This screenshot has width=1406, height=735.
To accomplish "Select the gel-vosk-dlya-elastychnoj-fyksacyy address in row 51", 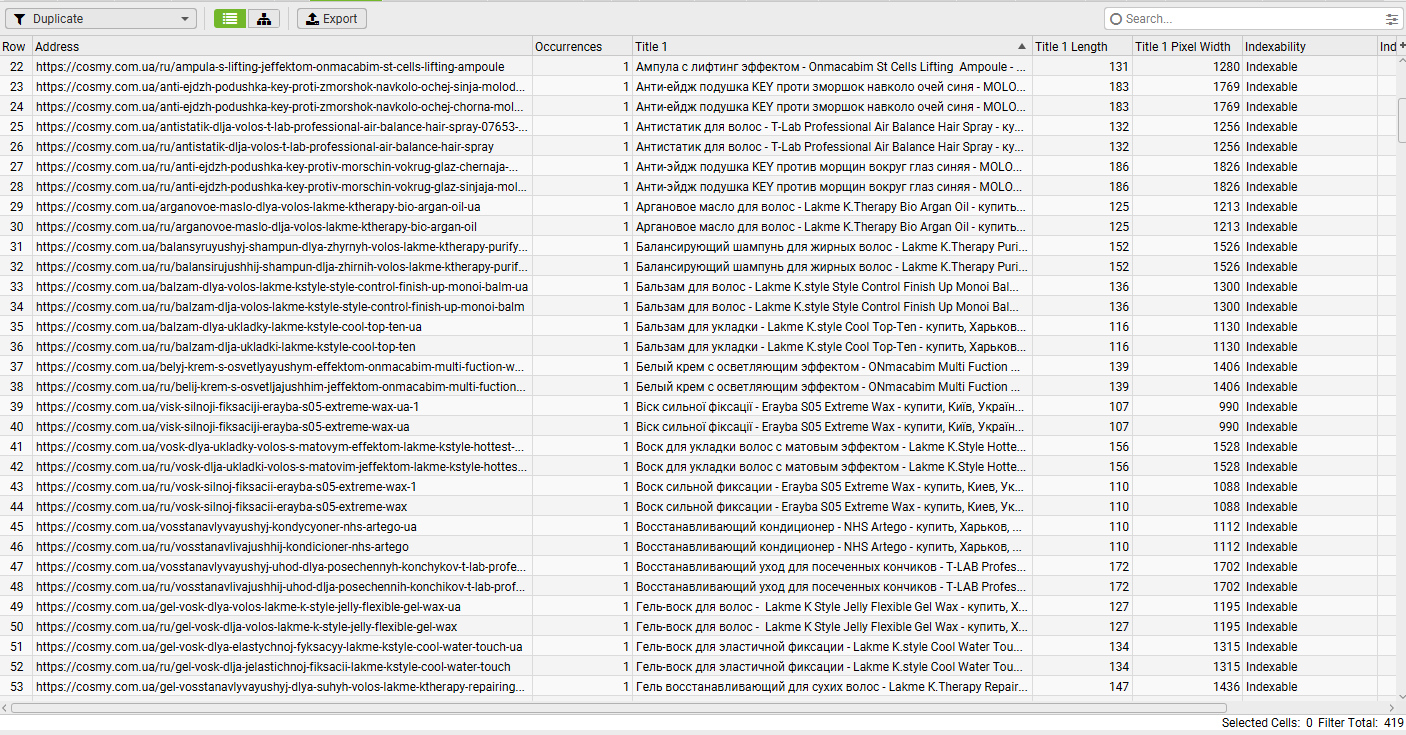I will pyautogui.click(x=282, y=647).
